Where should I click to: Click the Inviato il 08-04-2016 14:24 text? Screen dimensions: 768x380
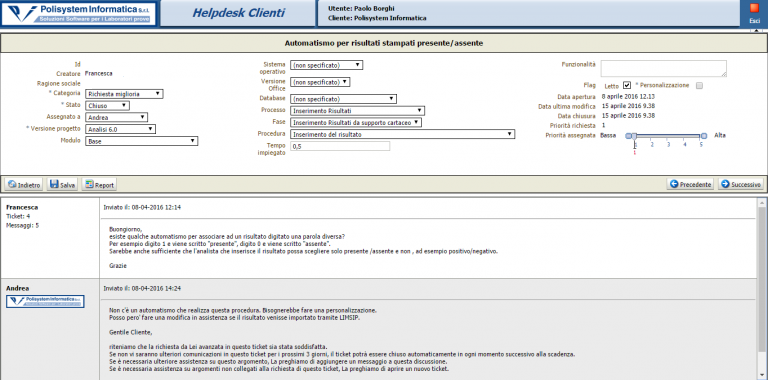[142, 288]
